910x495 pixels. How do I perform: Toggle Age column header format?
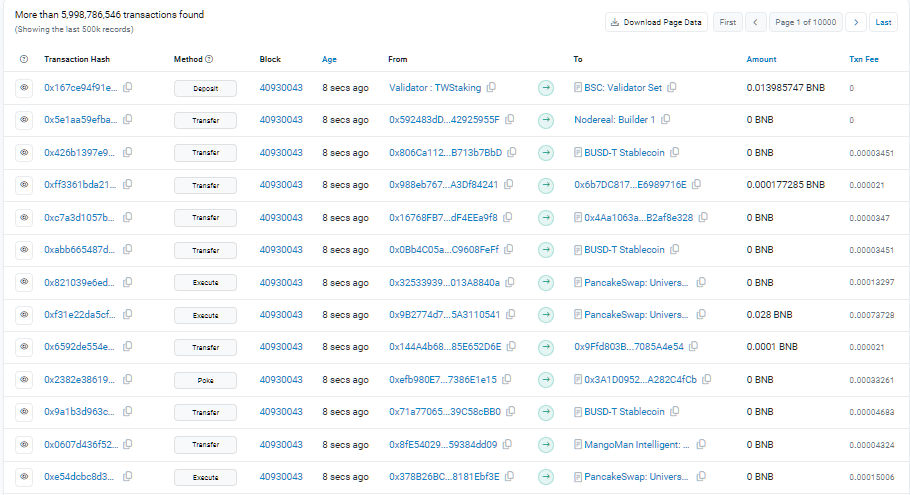329,60
